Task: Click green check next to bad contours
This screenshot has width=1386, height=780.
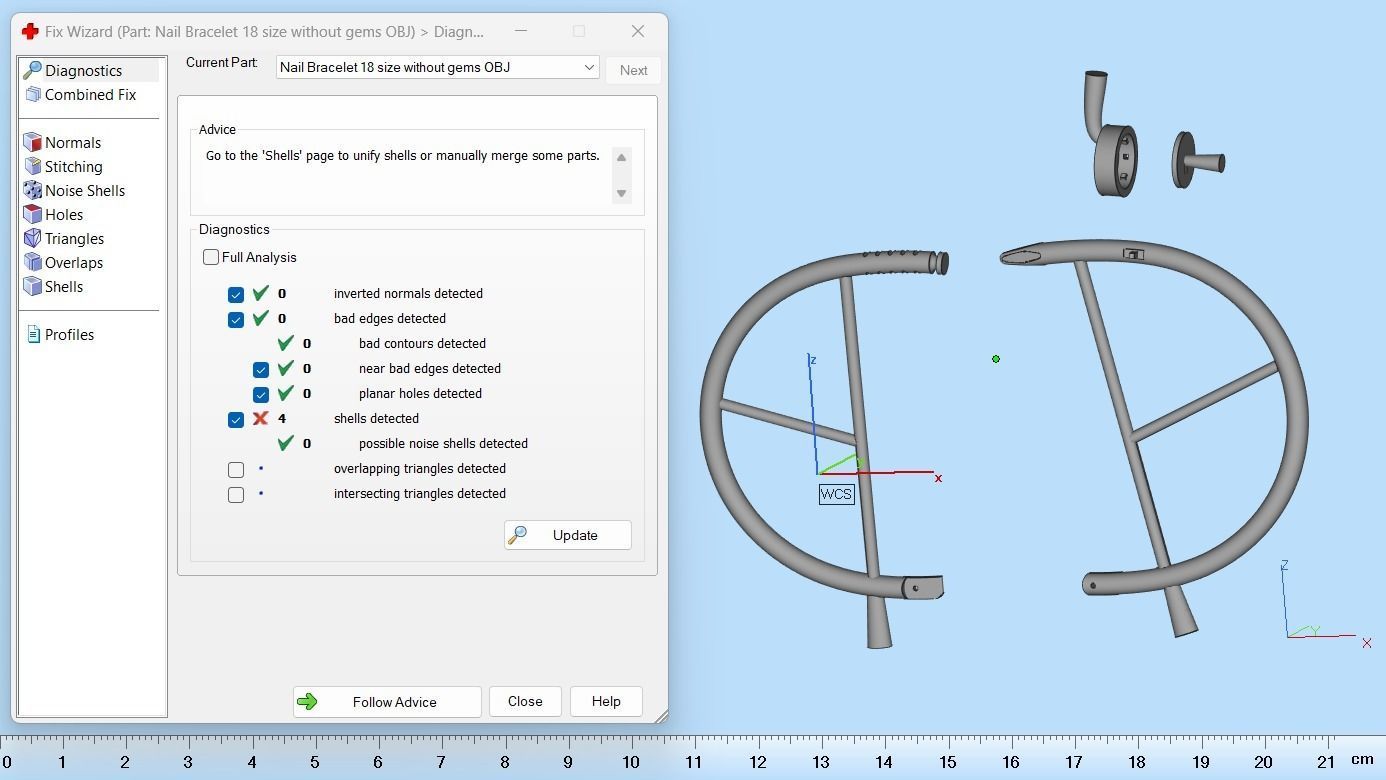Action: pos(286,344)
